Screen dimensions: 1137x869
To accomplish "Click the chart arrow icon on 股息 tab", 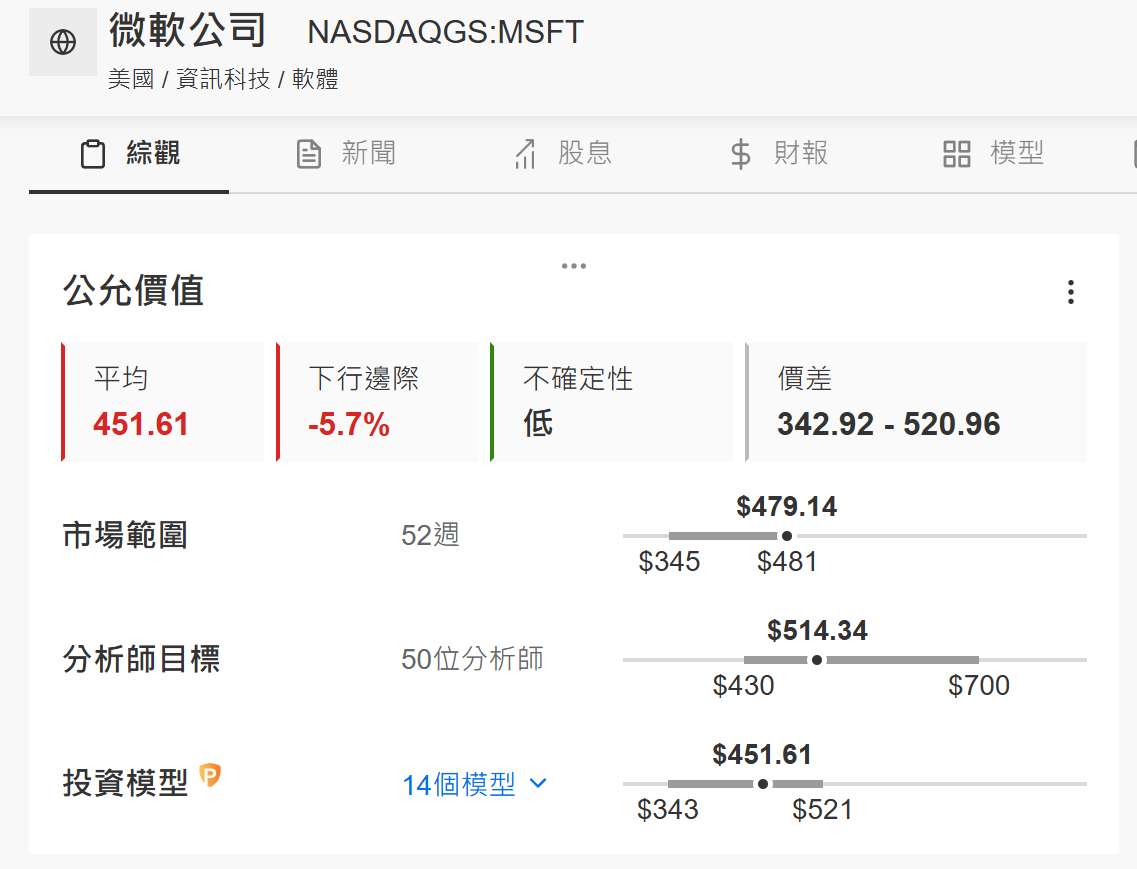I will tap(526, 154).
